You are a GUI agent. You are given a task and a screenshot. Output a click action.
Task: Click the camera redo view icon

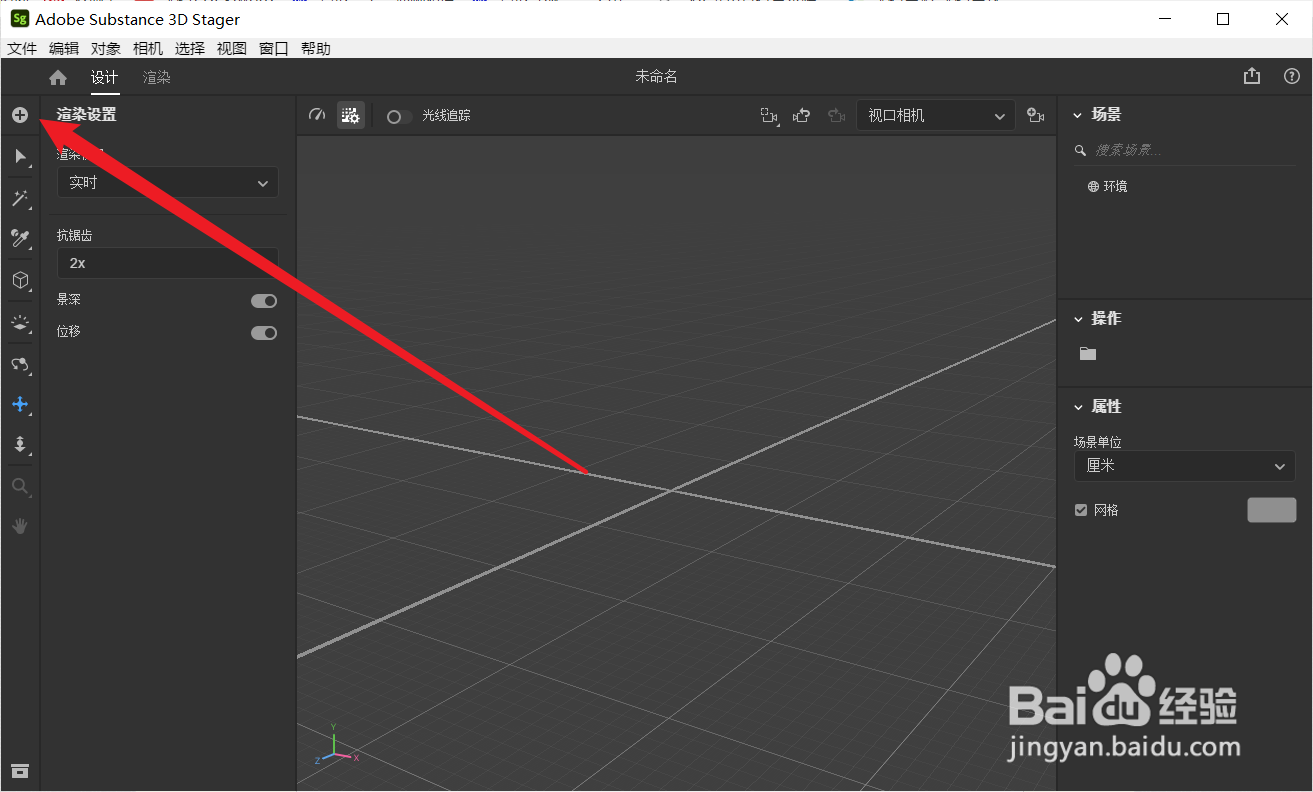click(x=836, y=116)
